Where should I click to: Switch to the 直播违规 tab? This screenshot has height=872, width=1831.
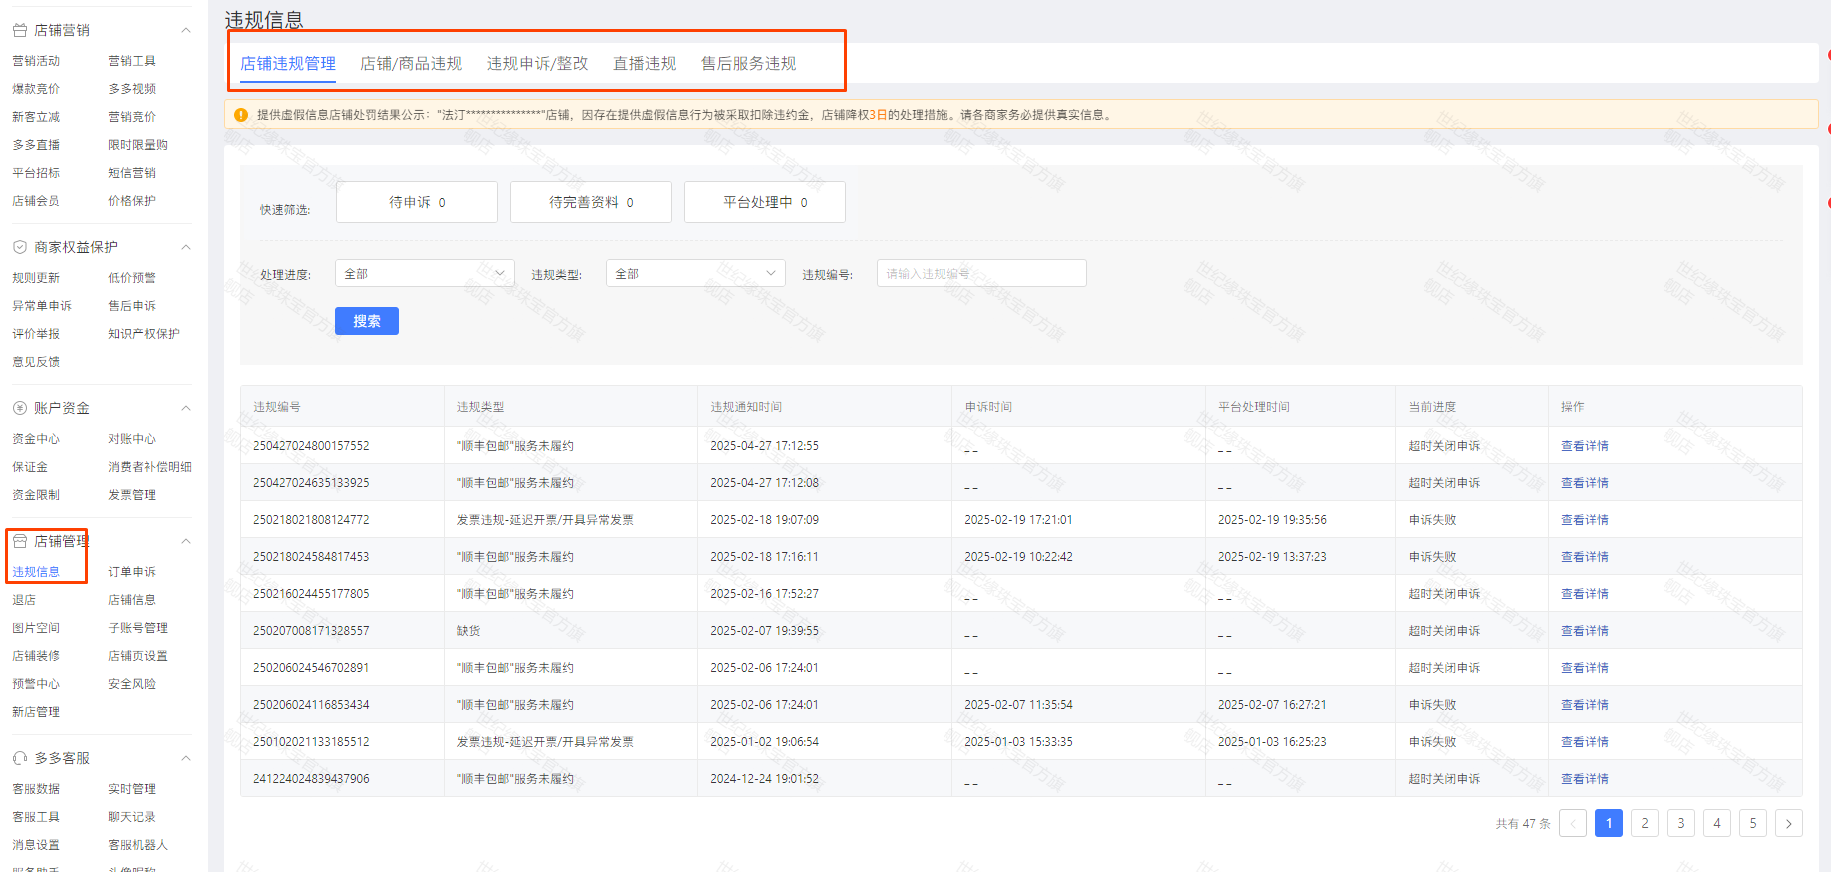[x=644, y=64]
